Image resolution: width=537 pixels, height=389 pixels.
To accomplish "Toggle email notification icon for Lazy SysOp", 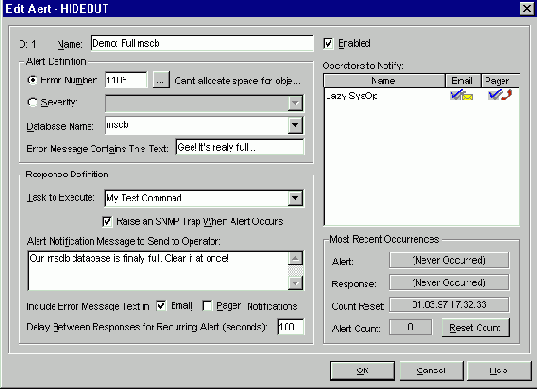I will click(462, 95).
